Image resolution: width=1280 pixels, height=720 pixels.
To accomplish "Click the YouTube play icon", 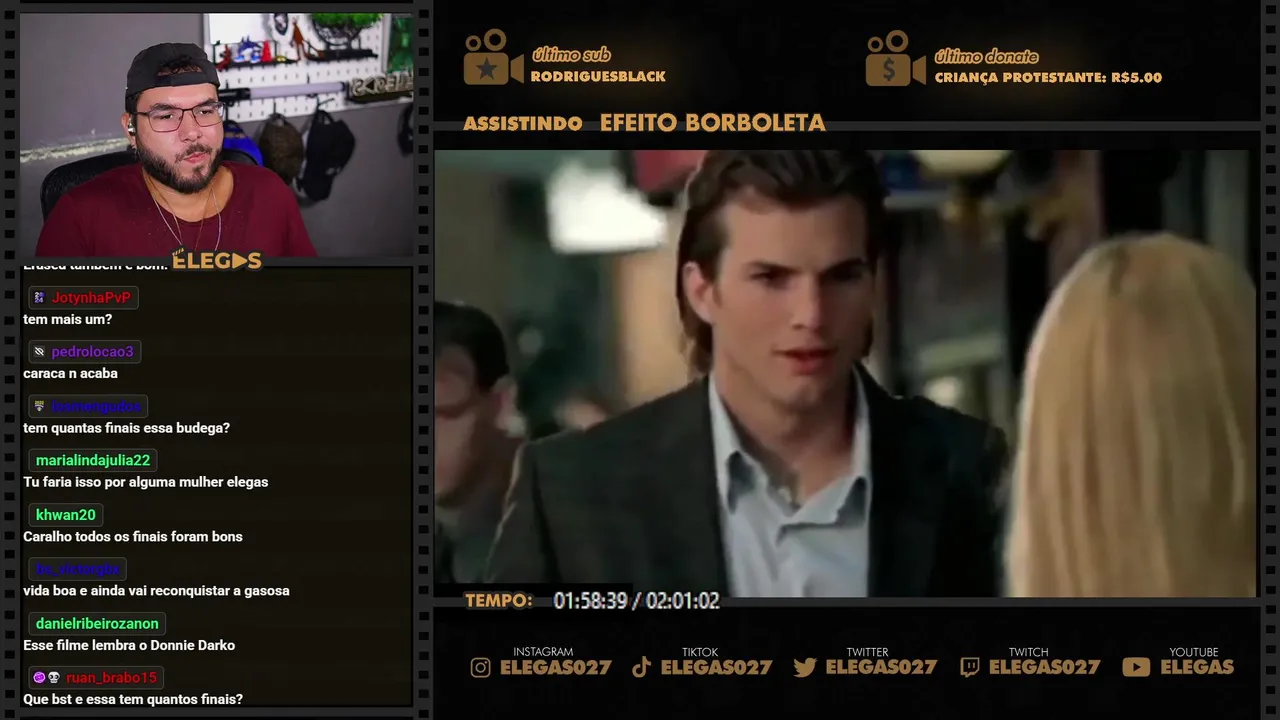I will point(1136,667).
